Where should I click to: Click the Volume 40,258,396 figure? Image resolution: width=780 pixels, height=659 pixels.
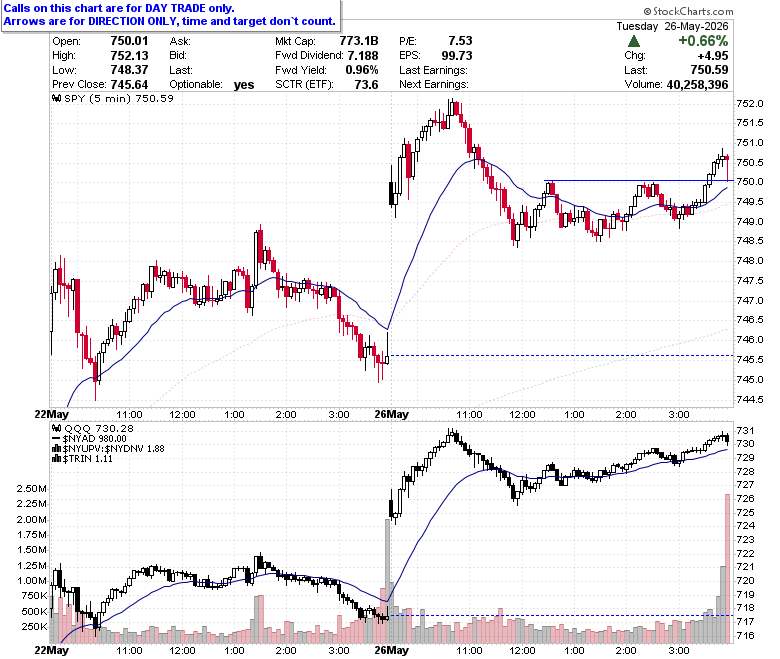point(697,85)
